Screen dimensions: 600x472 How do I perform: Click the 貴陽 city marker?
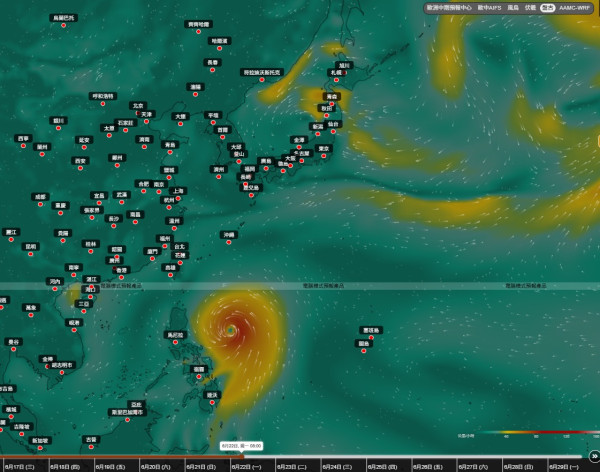pos(63,234)
